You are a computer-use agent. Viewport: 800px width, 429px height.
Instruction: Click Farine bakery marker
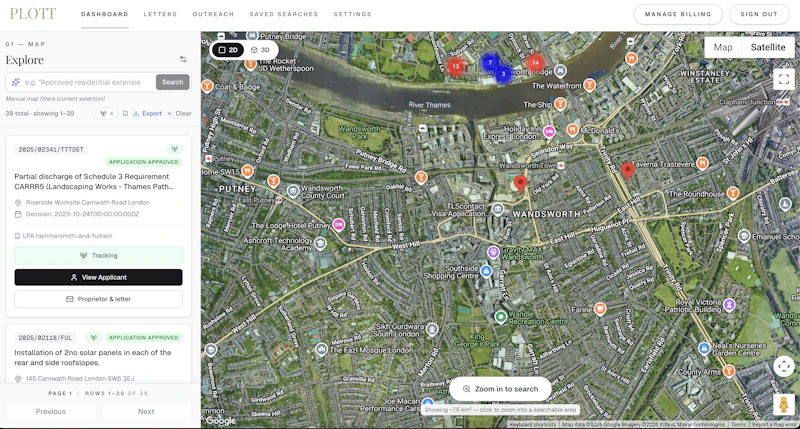[x=601, y=309]
